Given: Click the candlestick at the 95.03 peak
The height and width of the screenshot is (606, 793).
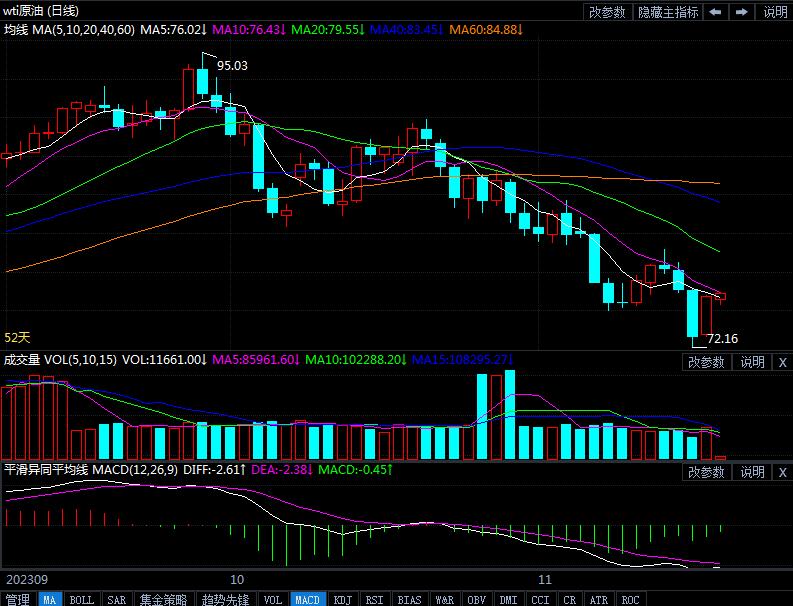Looking at the screenshot, I should tap(202, 81).
